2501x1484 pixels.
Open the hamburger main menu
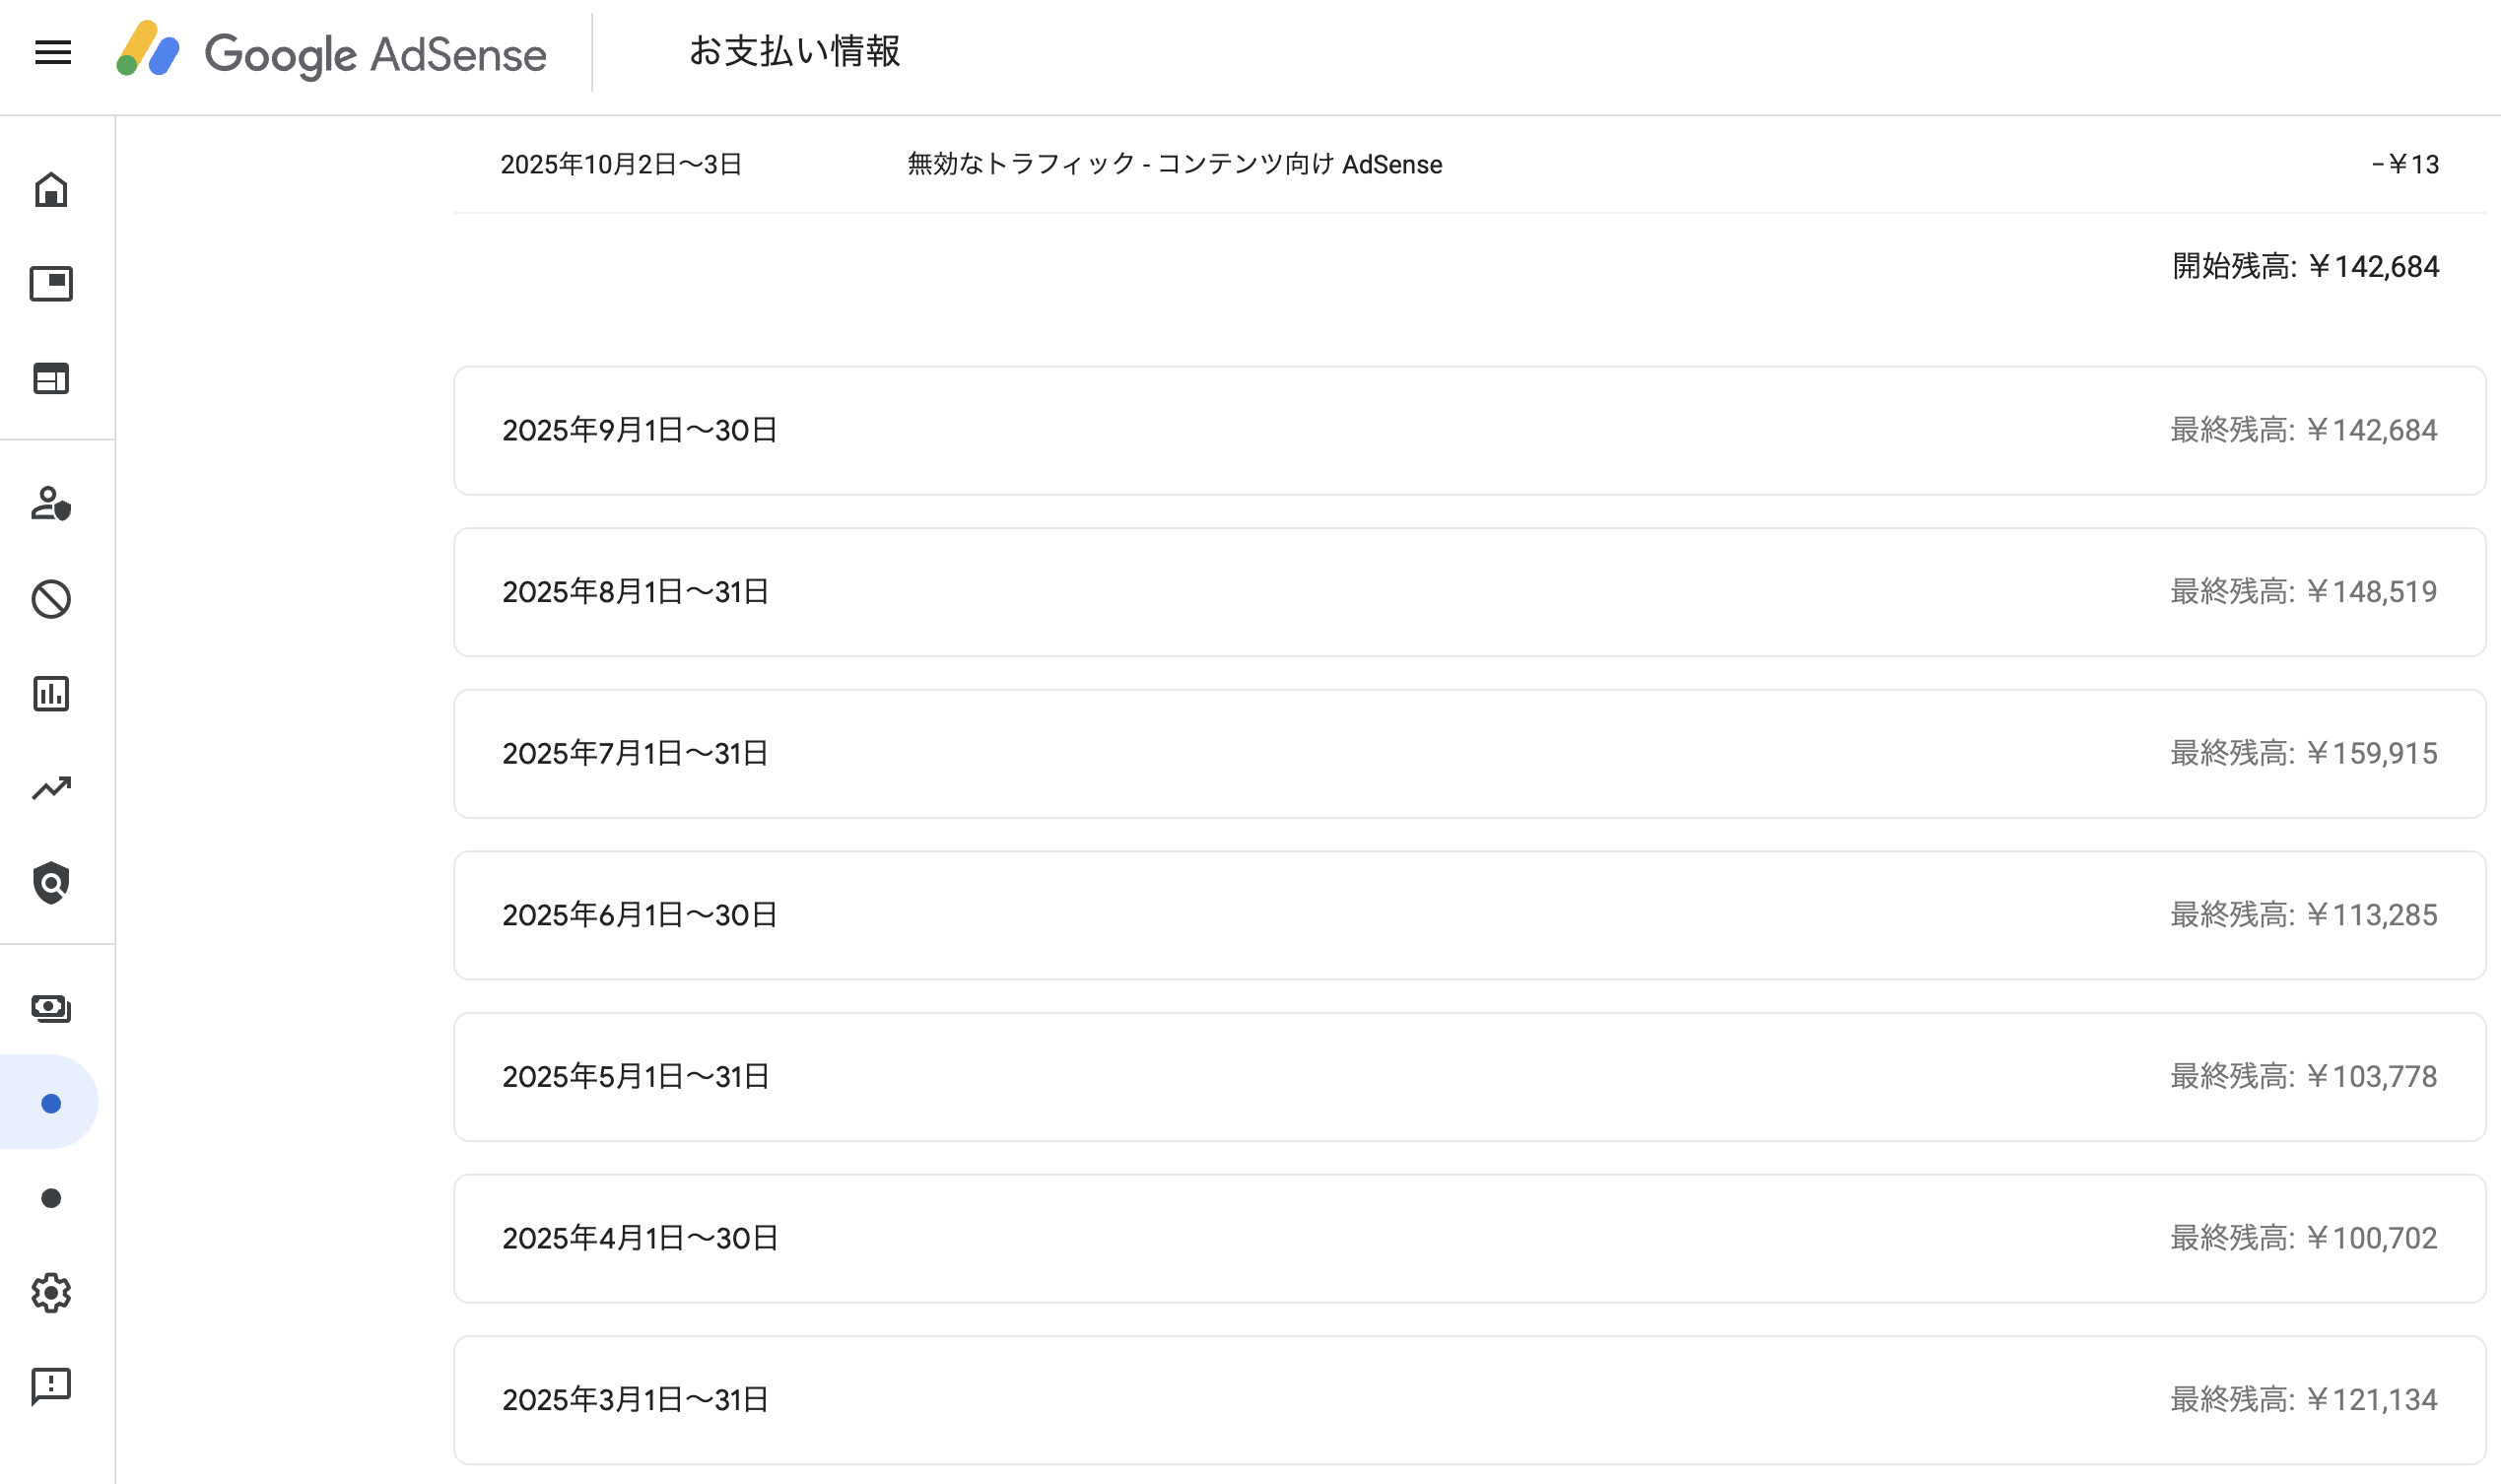53,52
